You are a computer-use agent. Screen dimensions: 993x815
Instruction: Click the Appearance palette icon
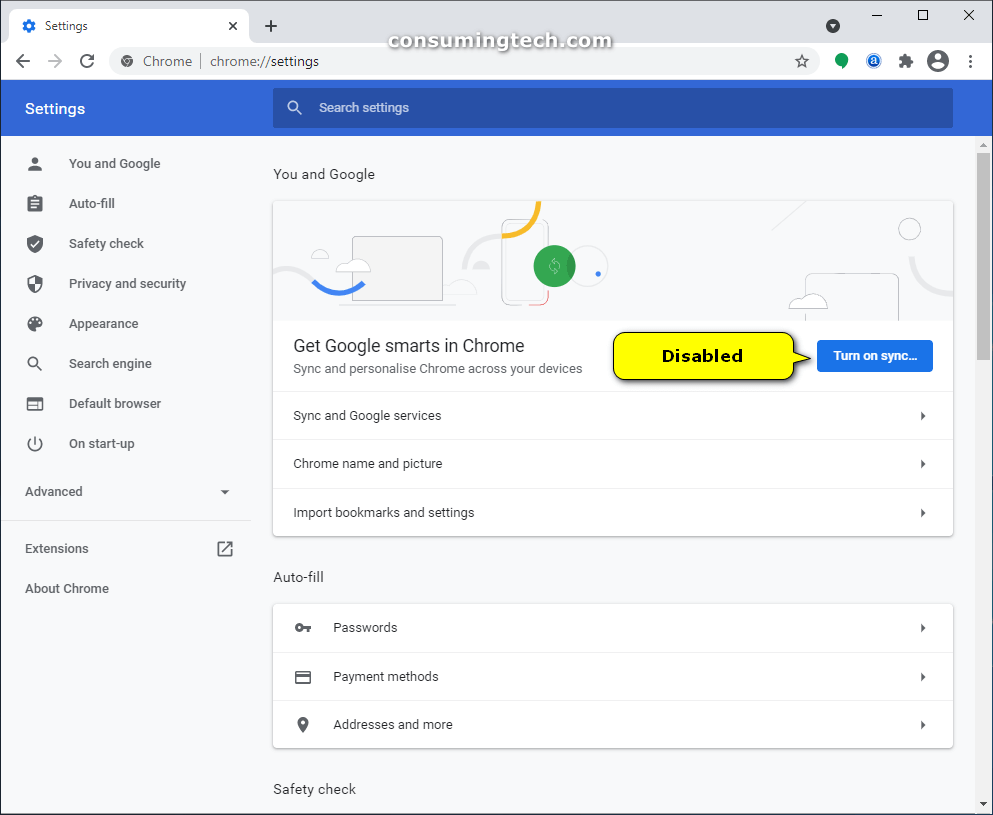point(35,324)
